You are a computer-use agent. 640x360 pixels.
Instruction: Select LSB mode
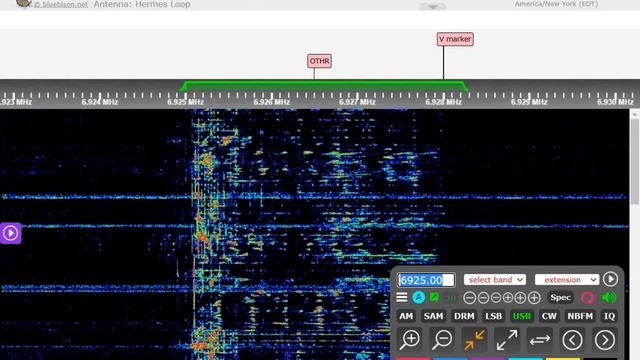point(493,316)
